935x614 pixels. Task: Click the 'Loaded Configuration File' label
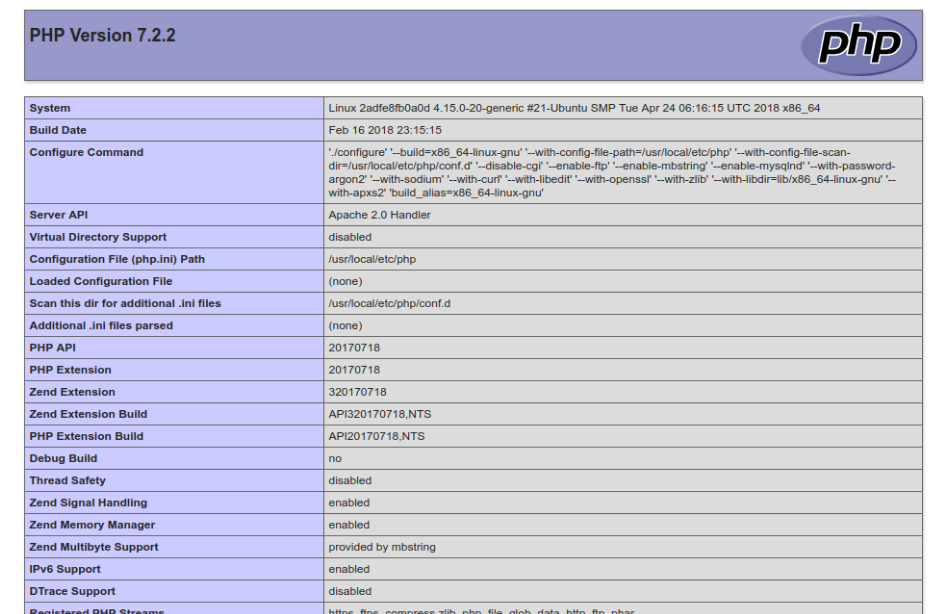(x=101, y=281)
